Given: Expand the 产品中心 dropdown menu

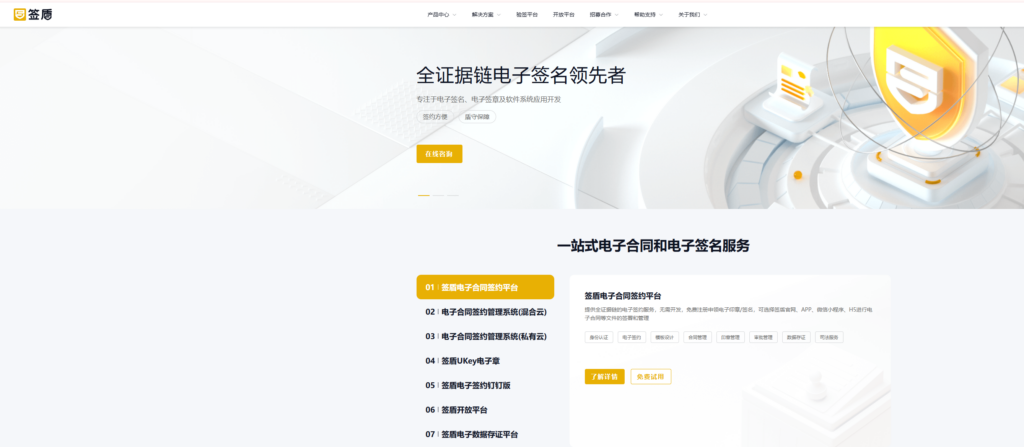Looking at the screenshot, I should click(441, 15).
